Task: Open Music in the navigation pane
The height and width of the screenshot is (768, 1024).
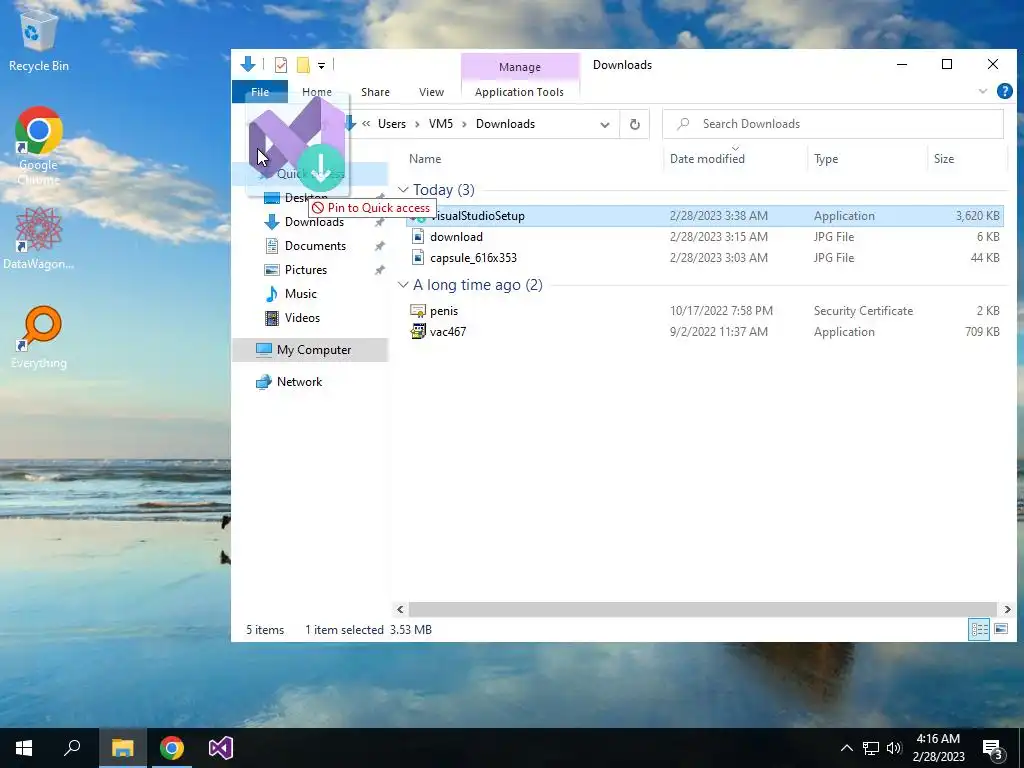Action: [300, 294]
